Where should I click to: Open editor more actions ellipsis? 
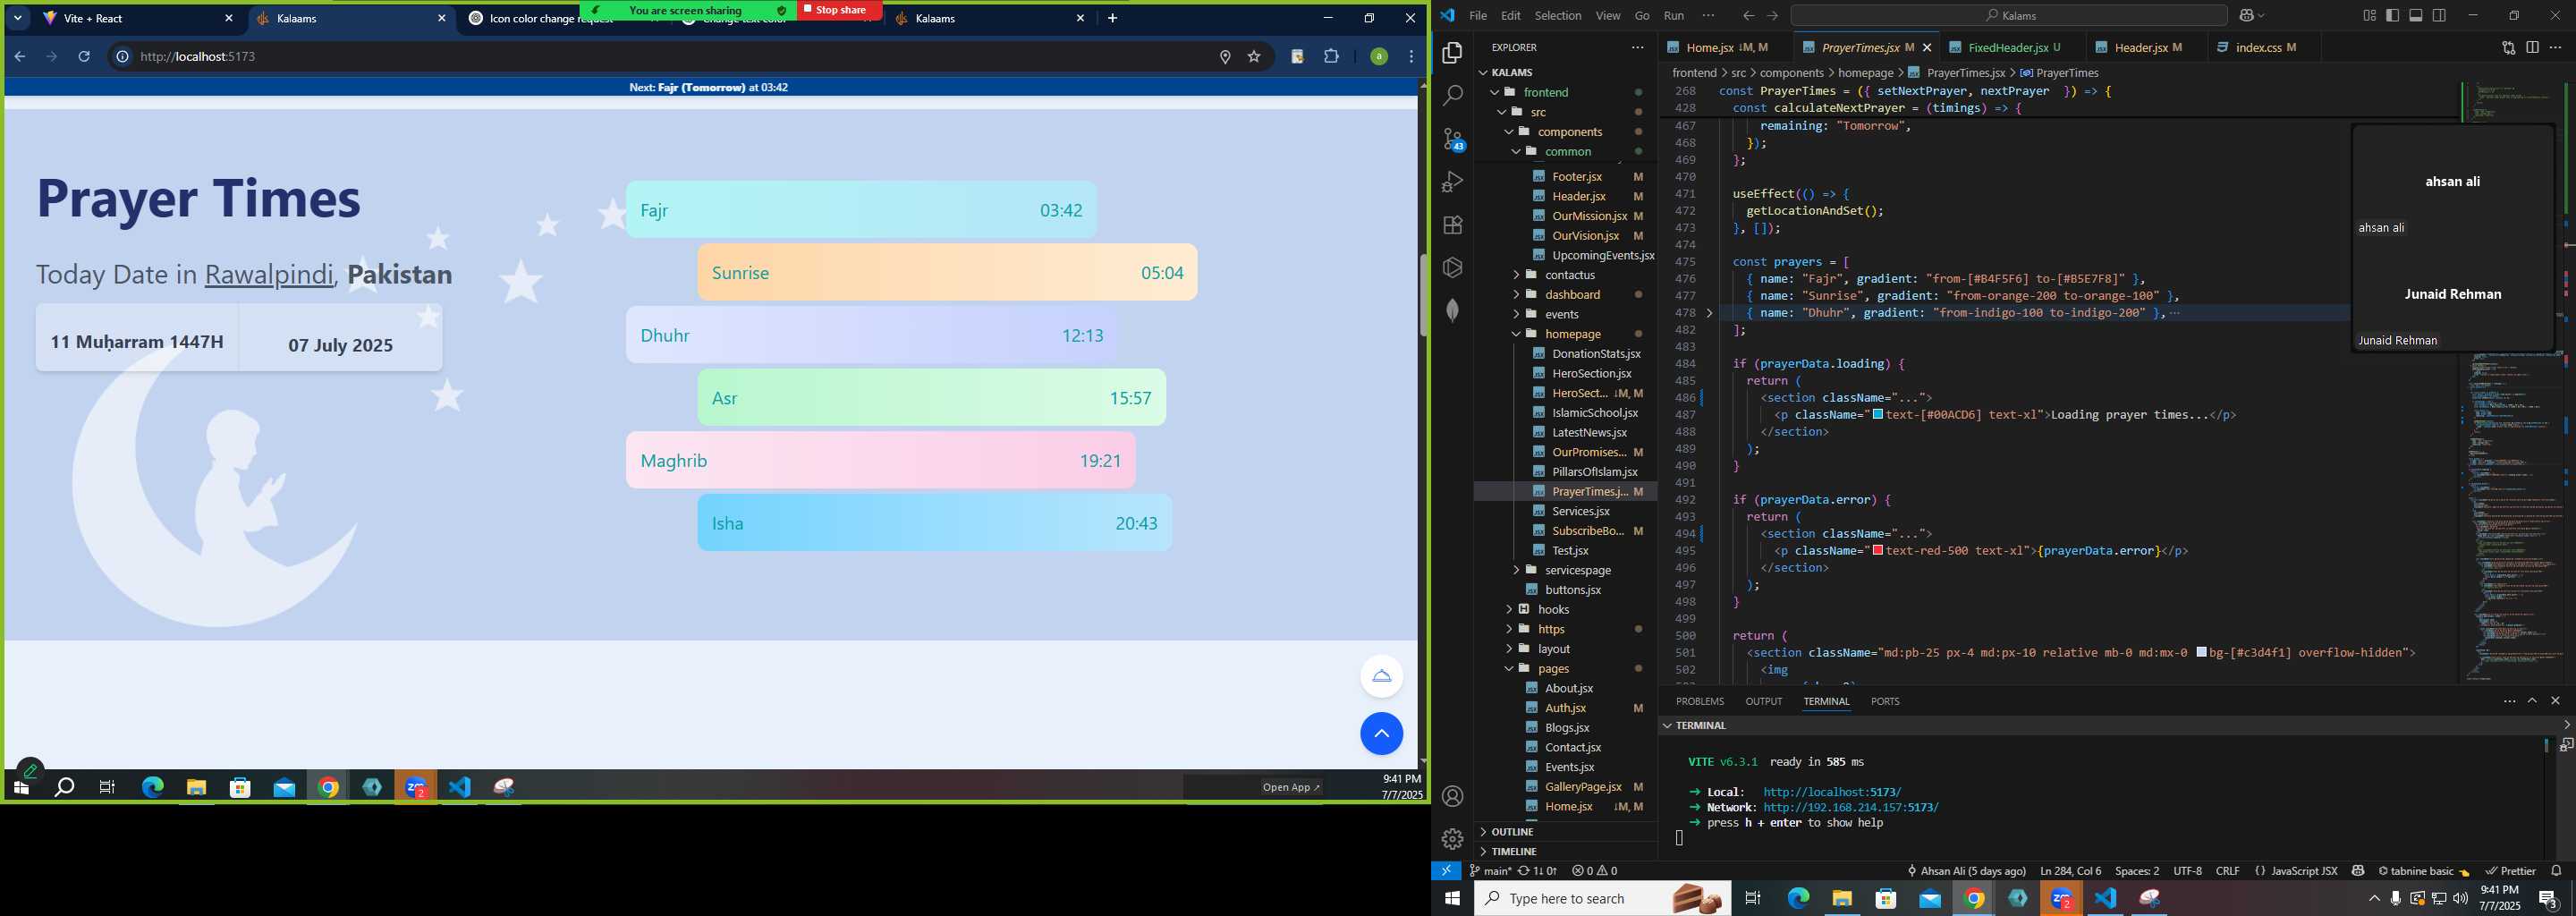pos(2556,47)
